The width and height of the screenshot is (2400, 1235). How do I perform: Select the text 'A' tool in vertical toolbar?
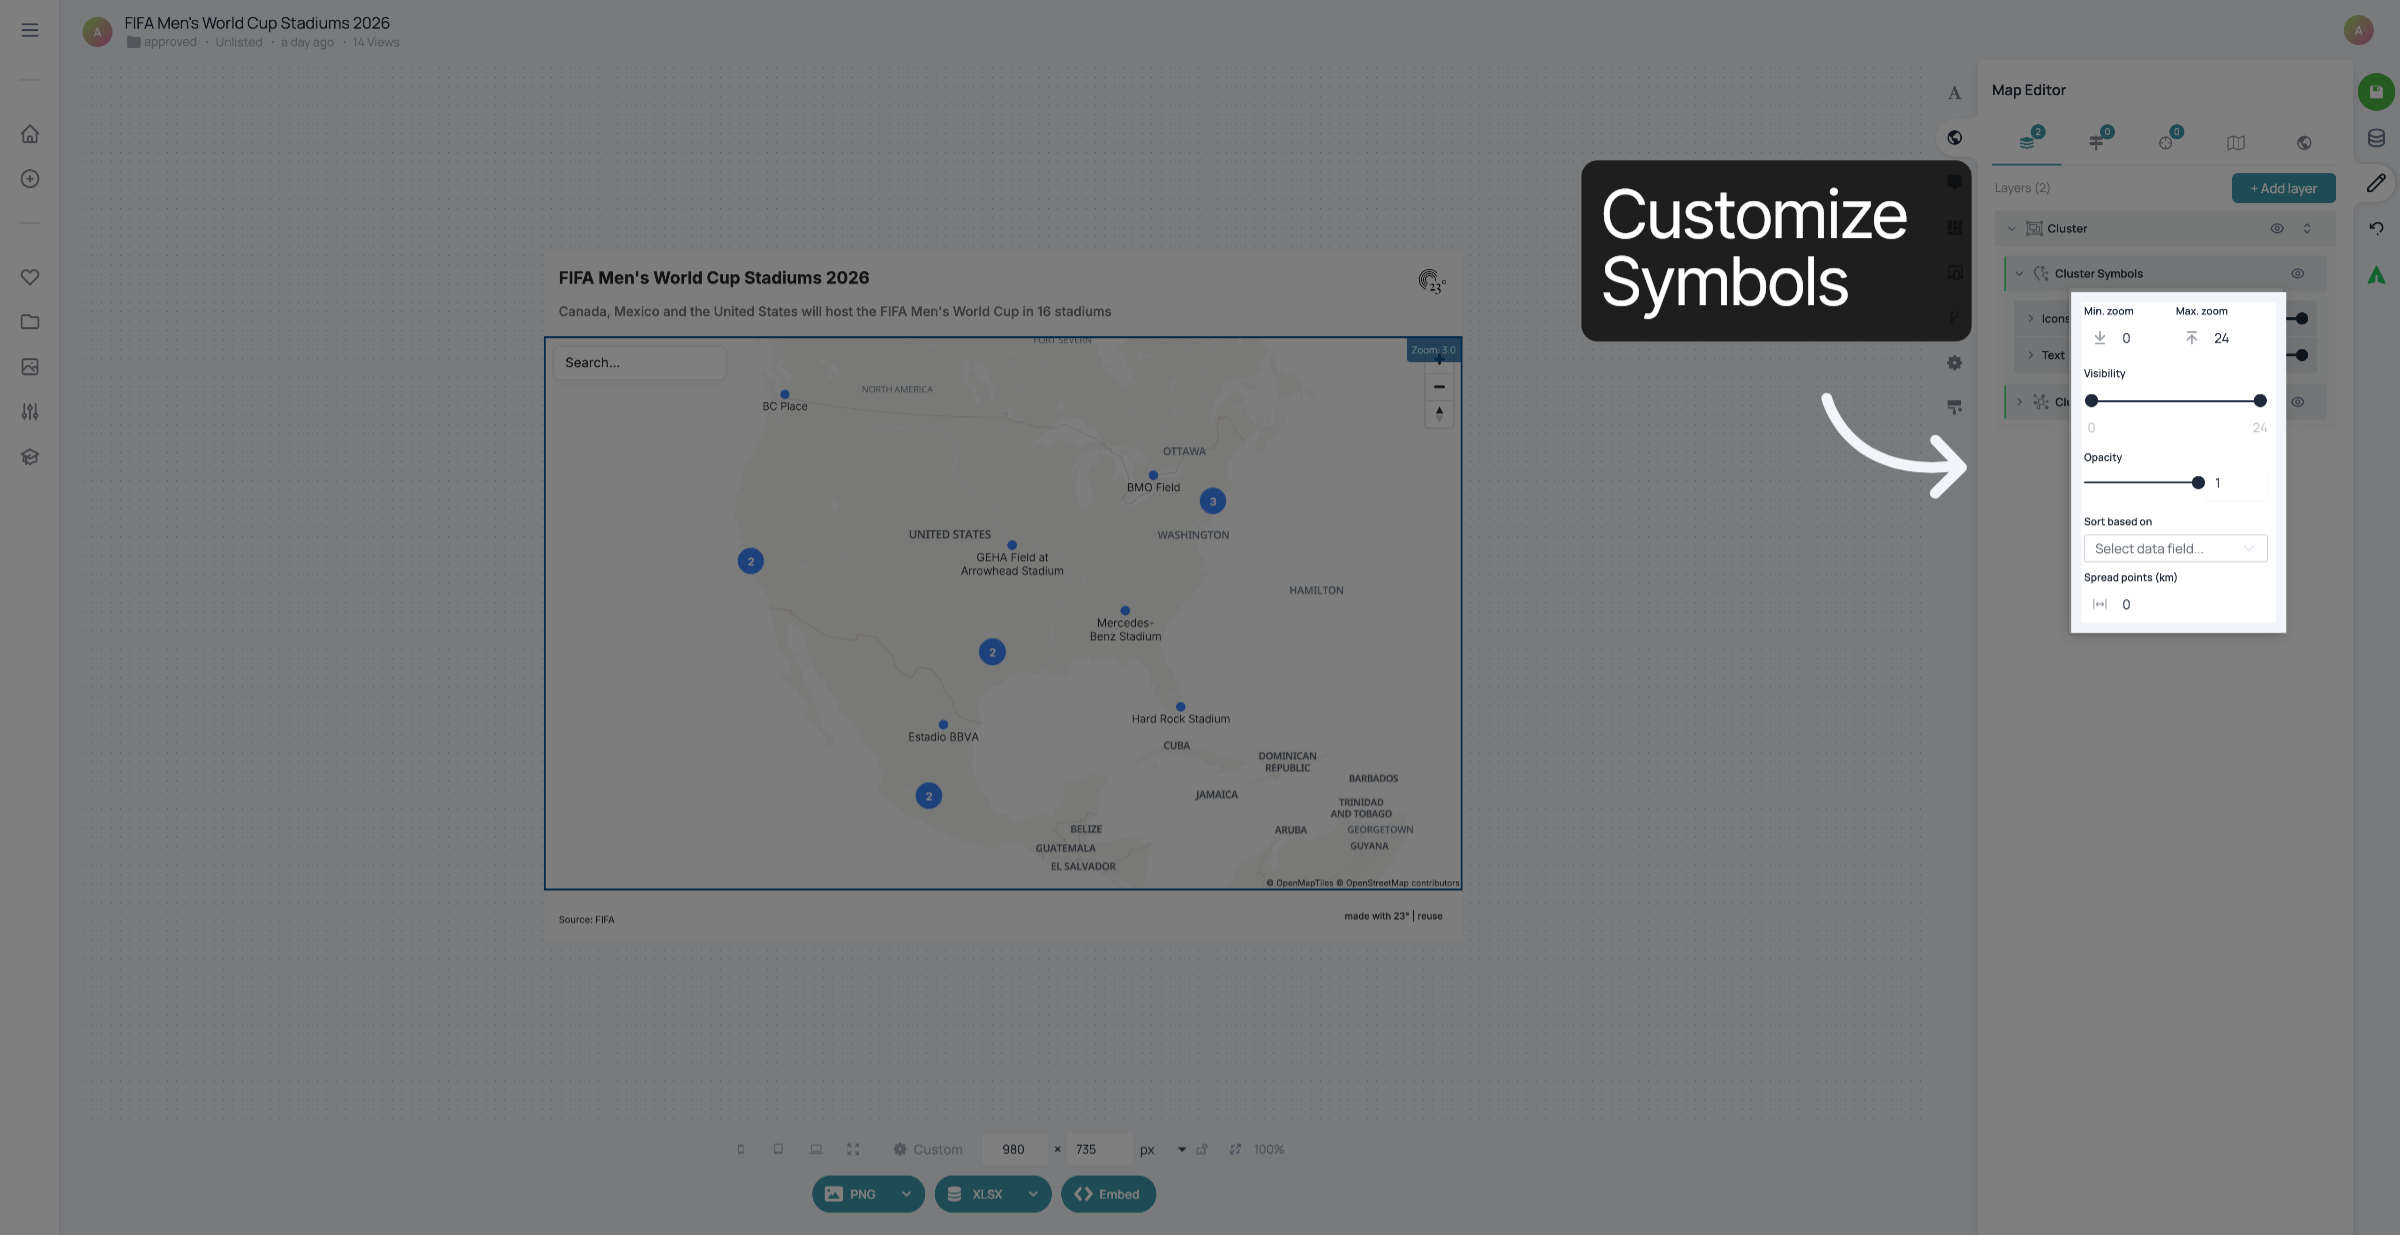coord(1954,93)
